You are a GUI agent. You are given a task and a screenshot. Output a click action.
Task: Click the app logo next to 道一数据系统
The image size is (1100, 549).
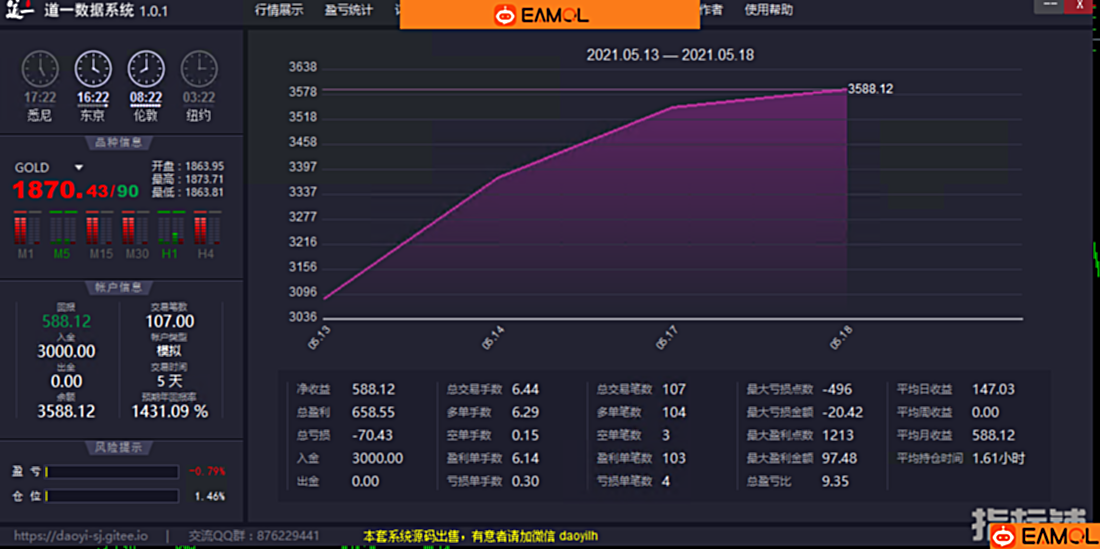pos(18,11)
